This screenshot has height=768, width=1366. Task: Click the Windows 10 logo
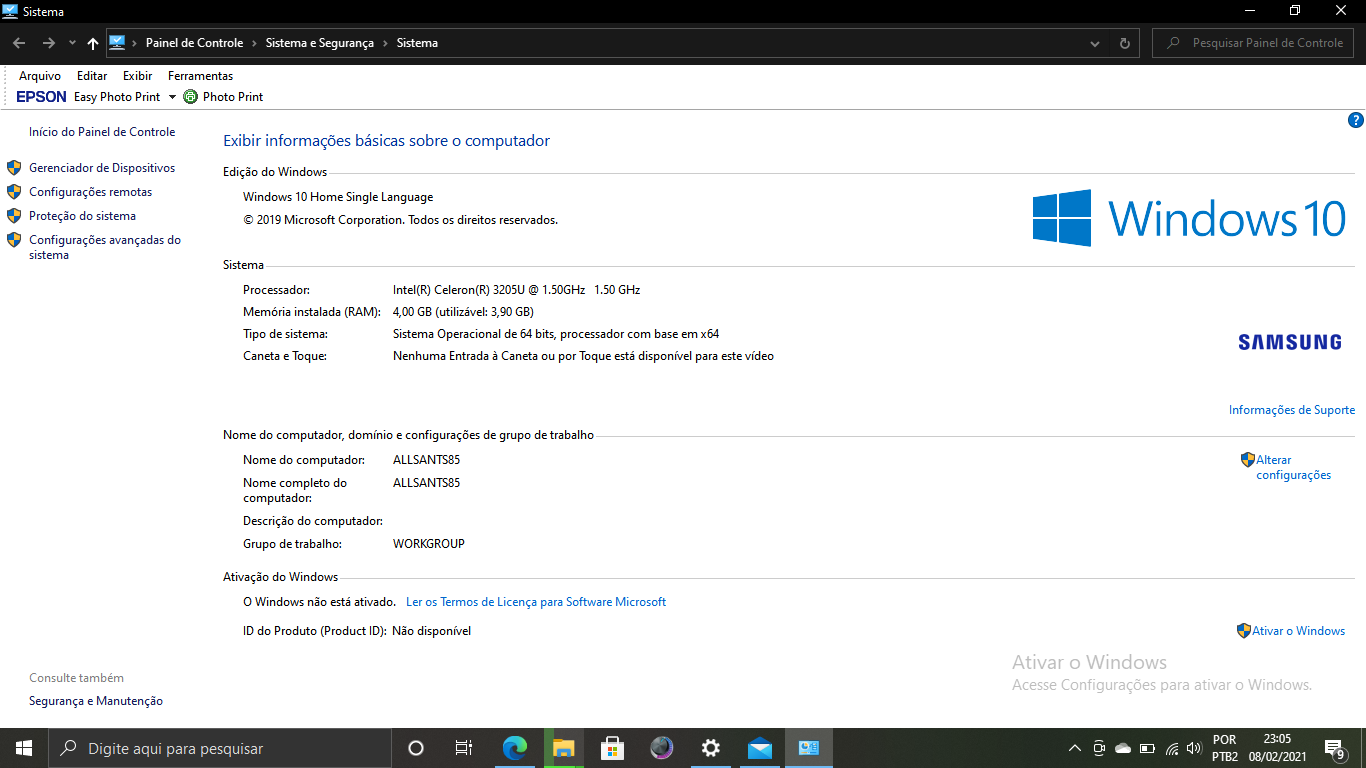(x=1190, y=218)
